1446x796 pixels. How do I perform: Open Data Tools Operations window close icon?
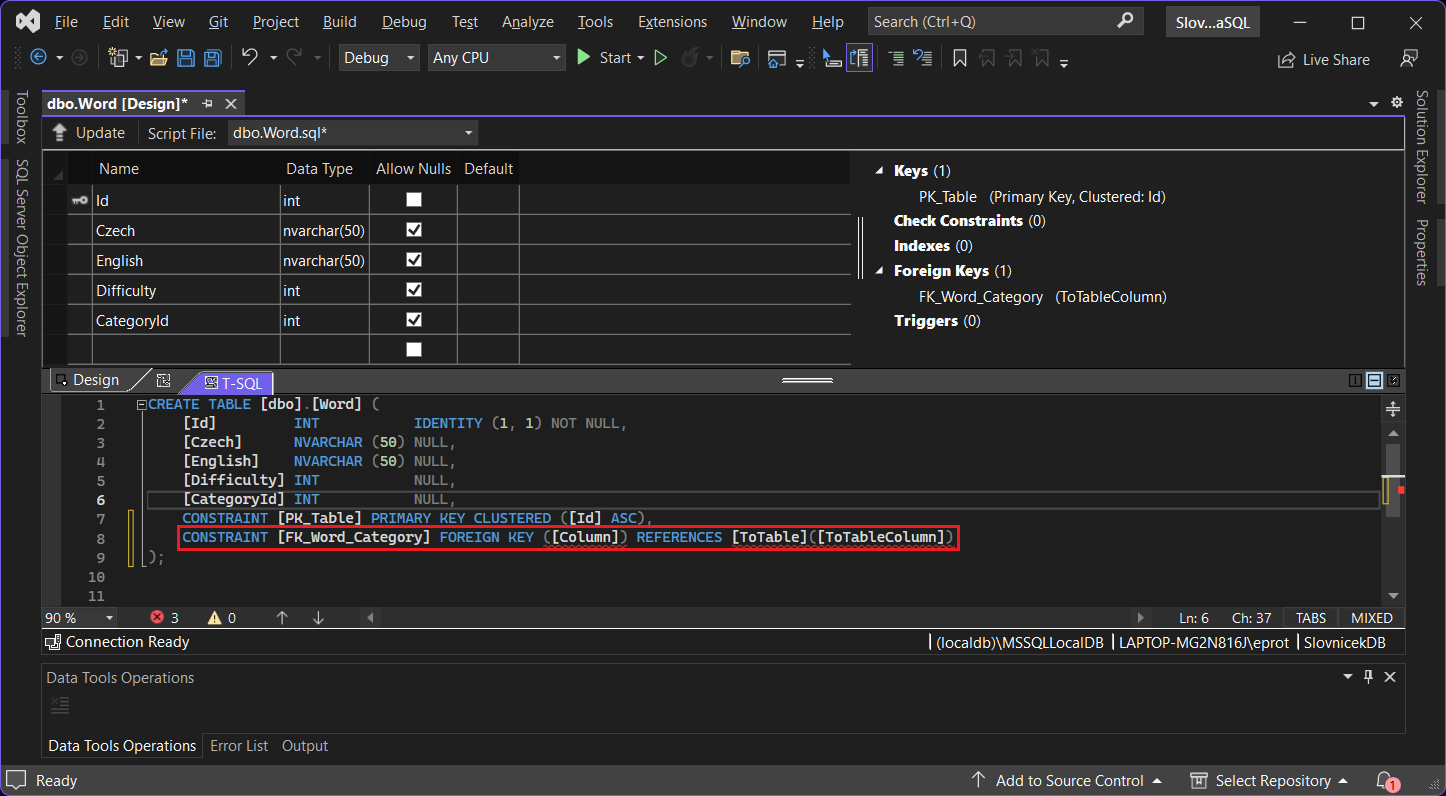pos(1390,677)
